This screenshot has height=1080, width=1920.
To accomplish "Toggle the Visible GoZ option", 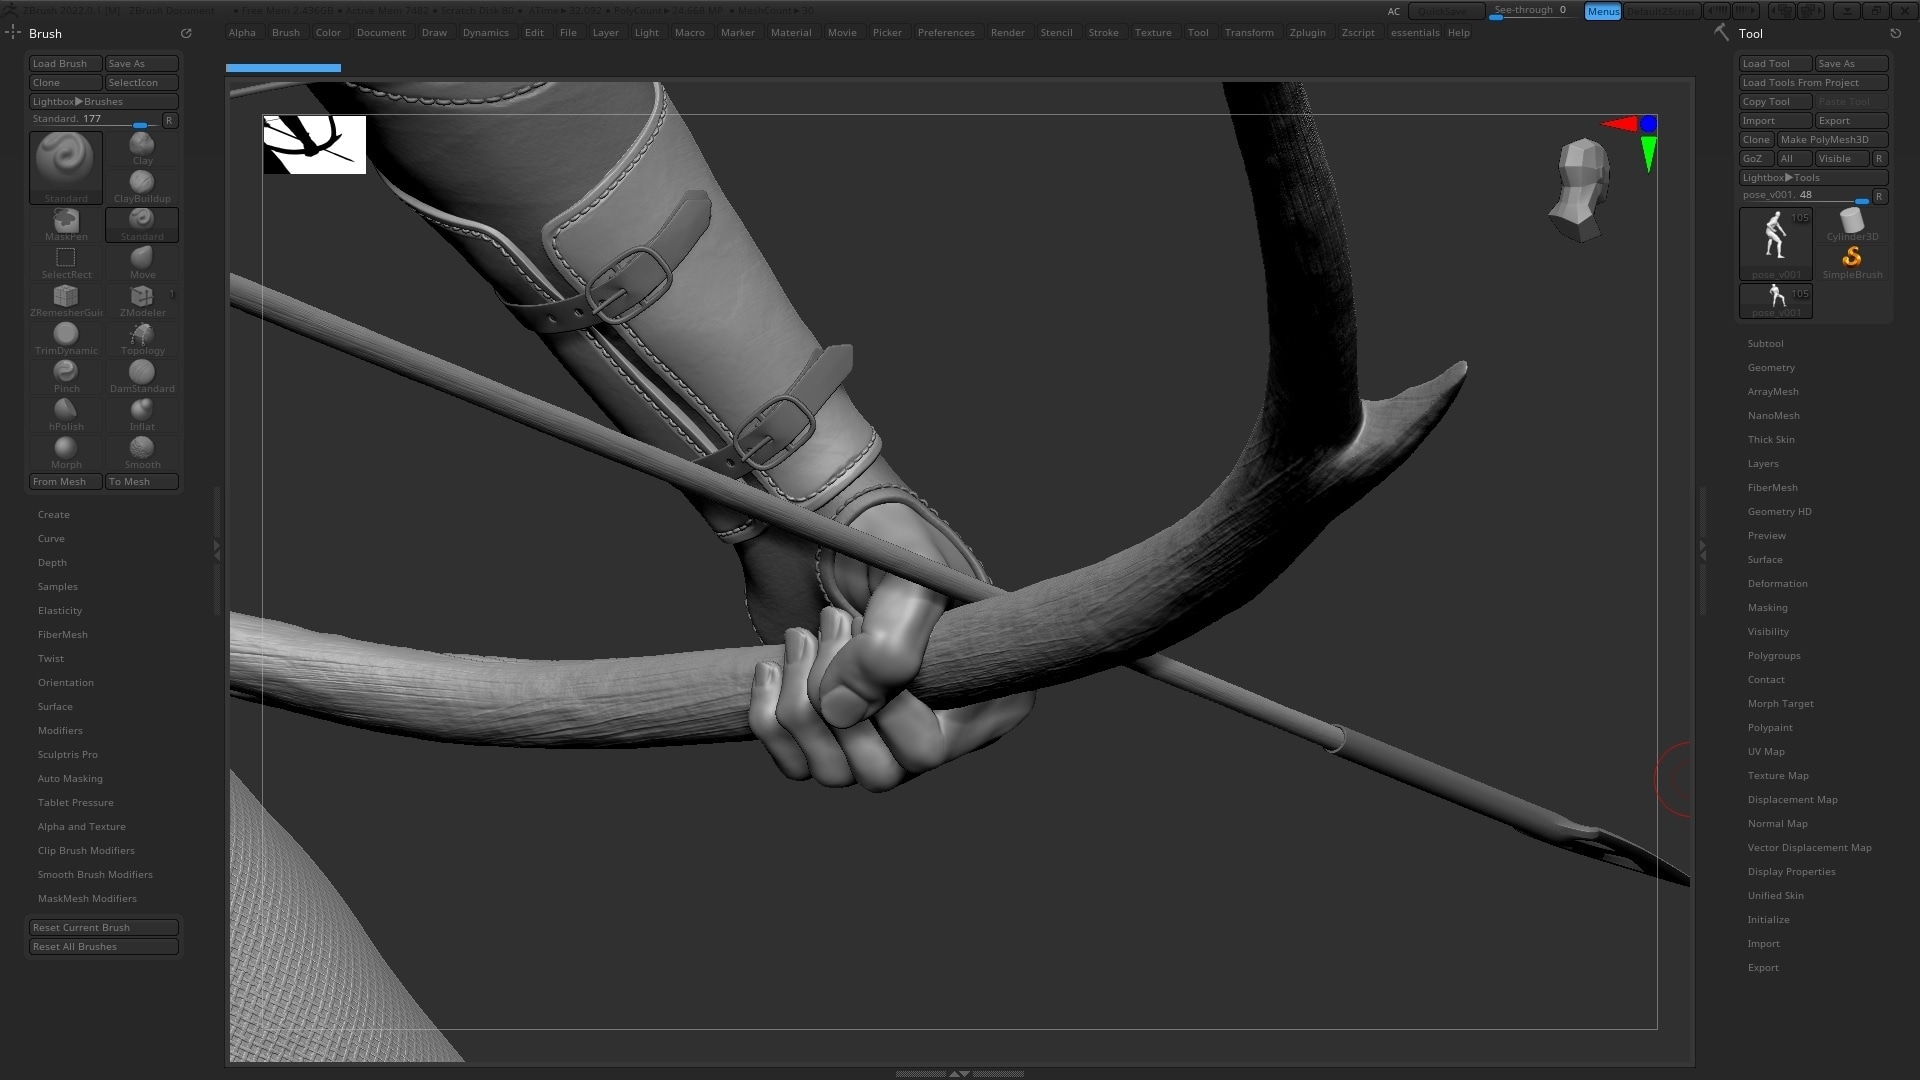I will click(1840, 159).
